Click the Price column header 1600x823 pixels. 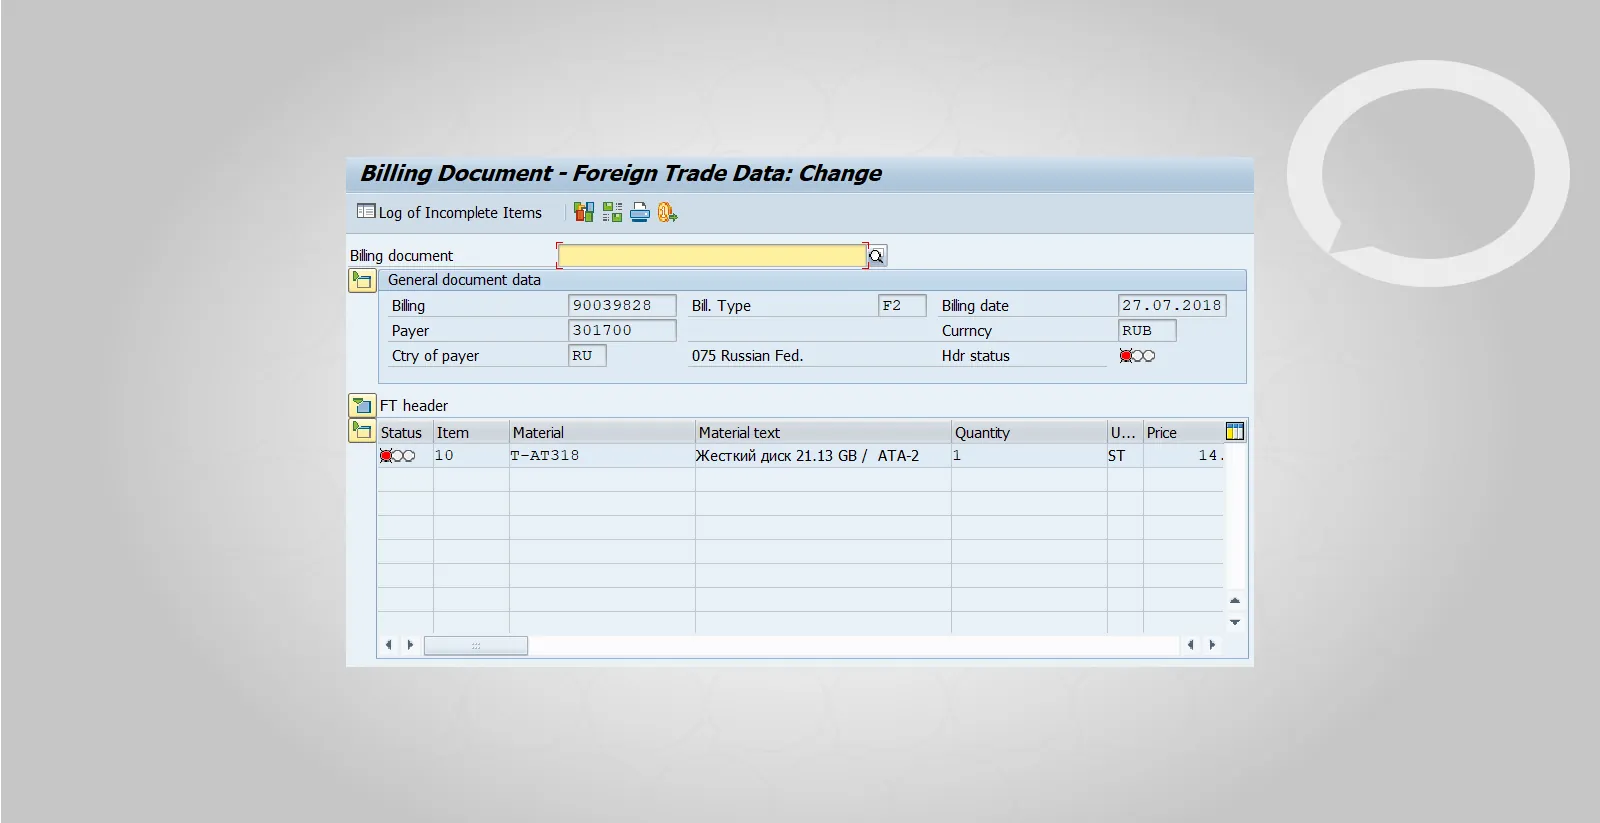click(x=1183, y=432)
